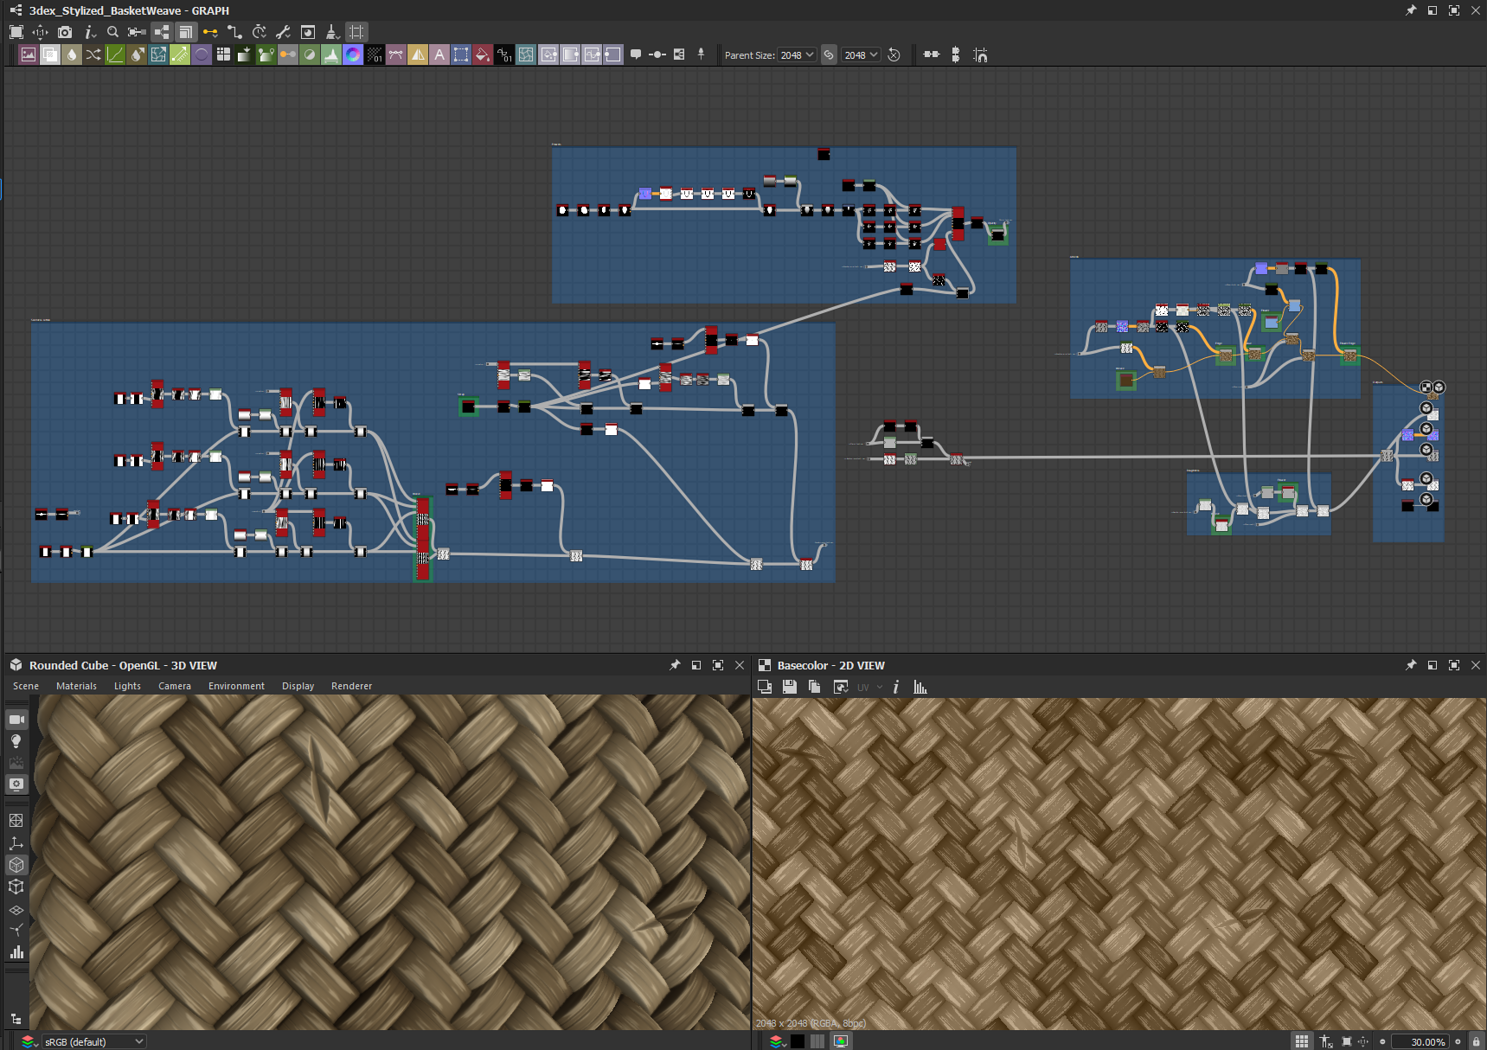Add a Frame using the frame icon
1487x1050 pixels.
point(679,55)
